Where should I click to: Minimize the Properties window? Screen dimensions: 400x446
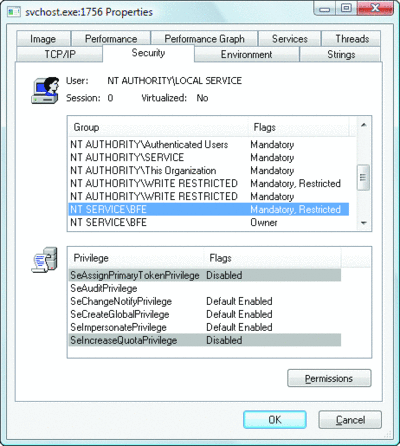tap(324, 8)
